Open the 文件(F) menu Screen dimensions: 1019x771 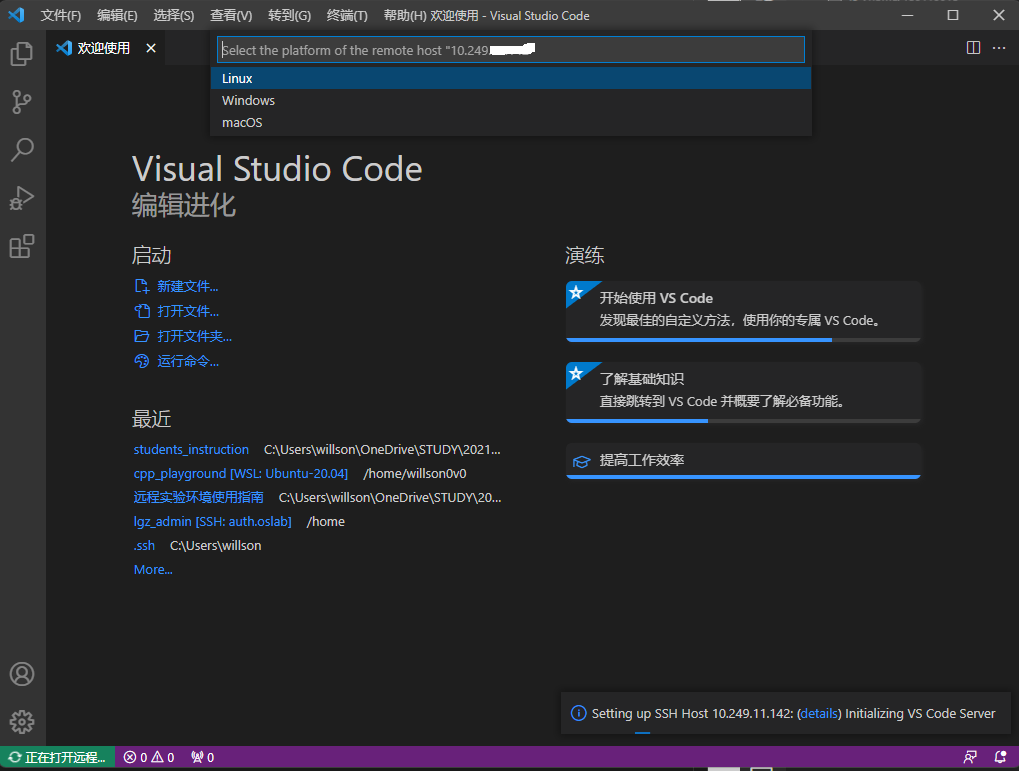click(x=61, y=16)
